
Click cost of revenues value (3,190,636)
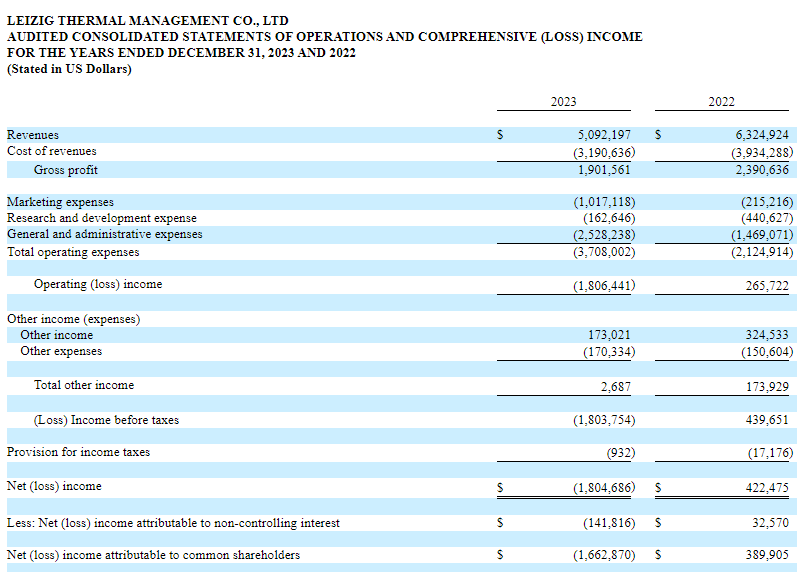[604, 153]
